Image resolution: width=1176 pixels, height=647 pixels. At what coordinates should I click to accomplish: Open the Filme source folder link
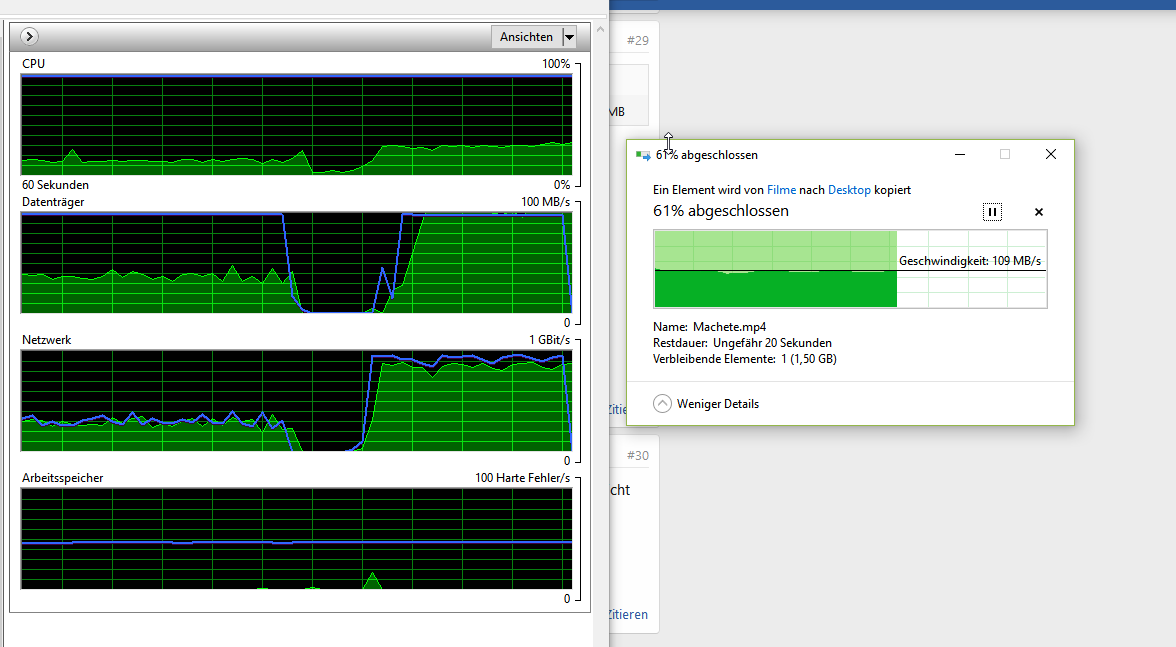pos(783,189)
